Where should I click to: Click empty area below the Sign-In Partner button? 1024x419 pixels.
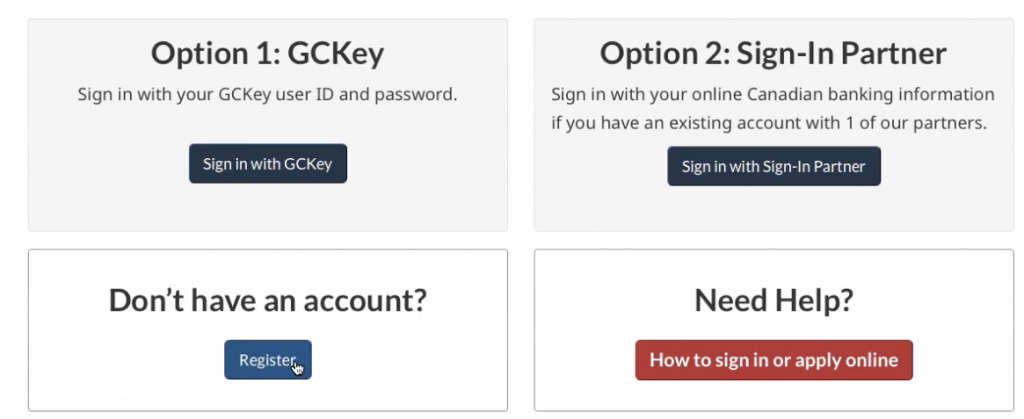pos(773,210)
